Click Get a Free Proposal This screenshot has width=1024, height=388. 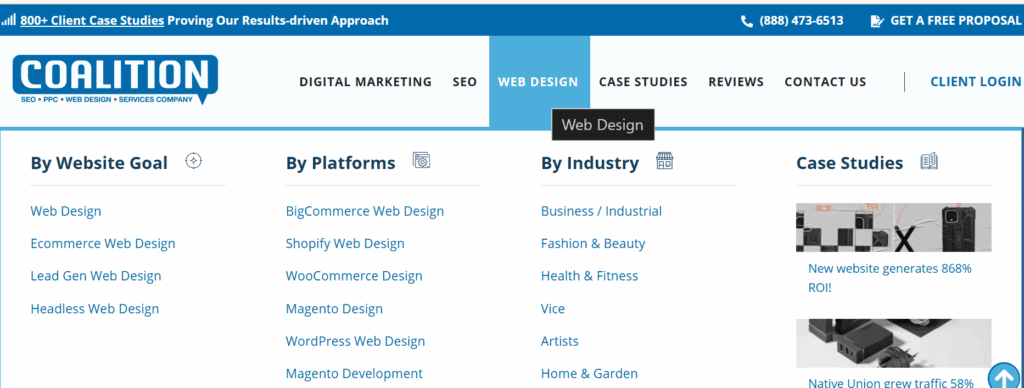click(955, 21)
